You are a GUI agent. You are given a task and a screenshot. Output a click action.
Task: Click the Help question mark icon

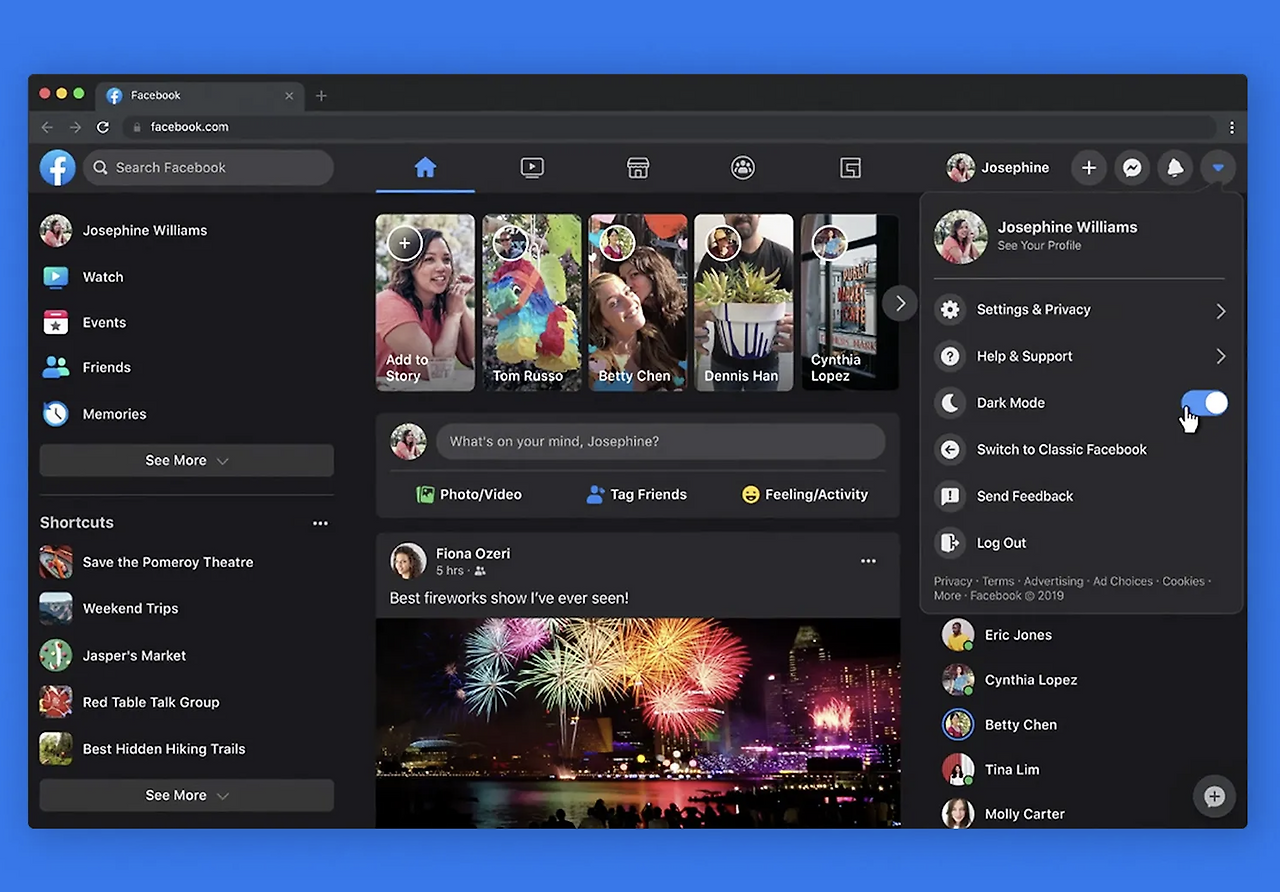pyautogui.click(x=949, y=356)
